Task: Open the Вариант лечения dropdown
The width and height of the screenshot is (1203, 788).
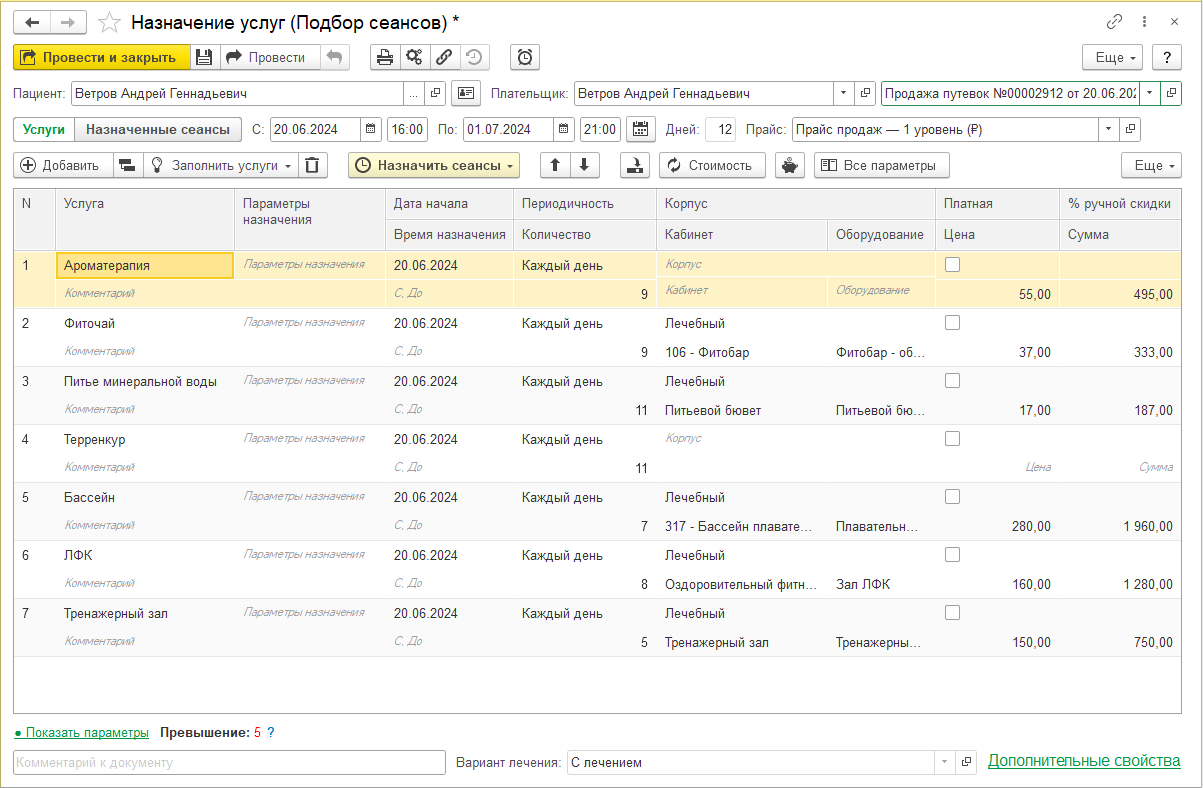Action: [944, 763]
